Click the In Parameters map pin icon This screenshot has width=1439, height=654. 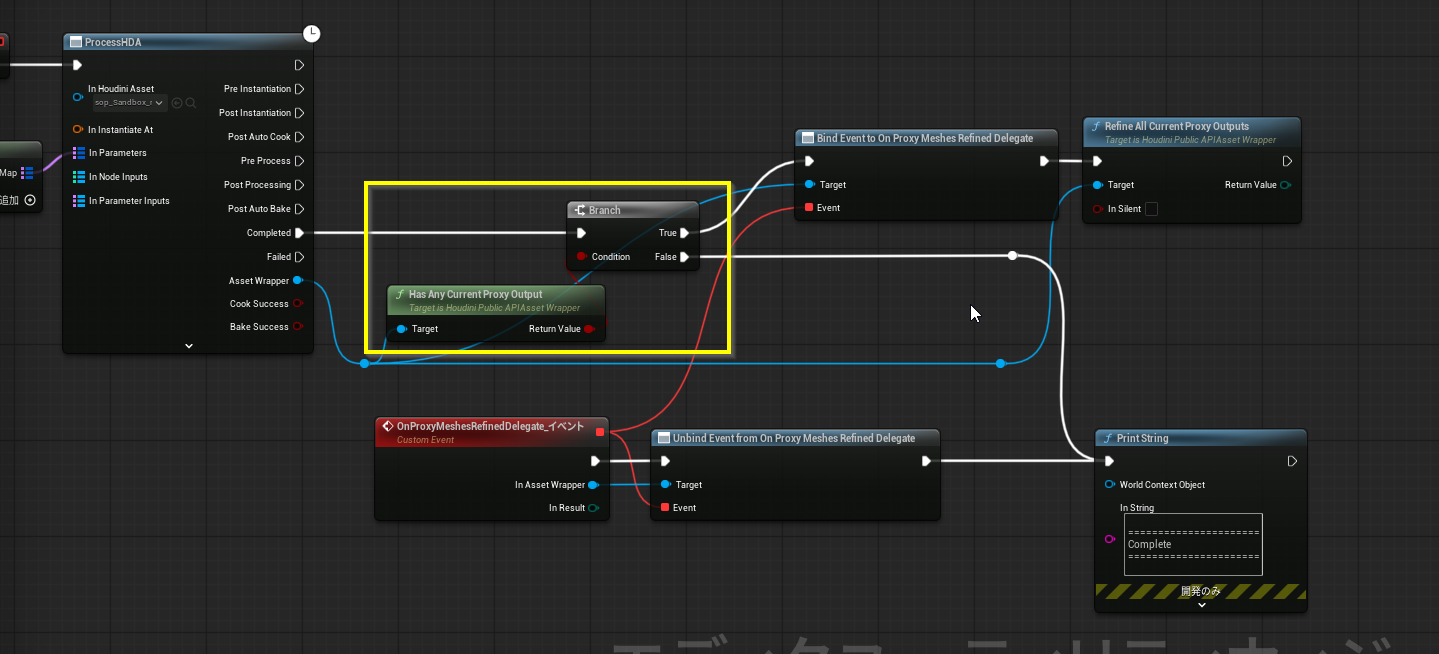click(79, 153)
